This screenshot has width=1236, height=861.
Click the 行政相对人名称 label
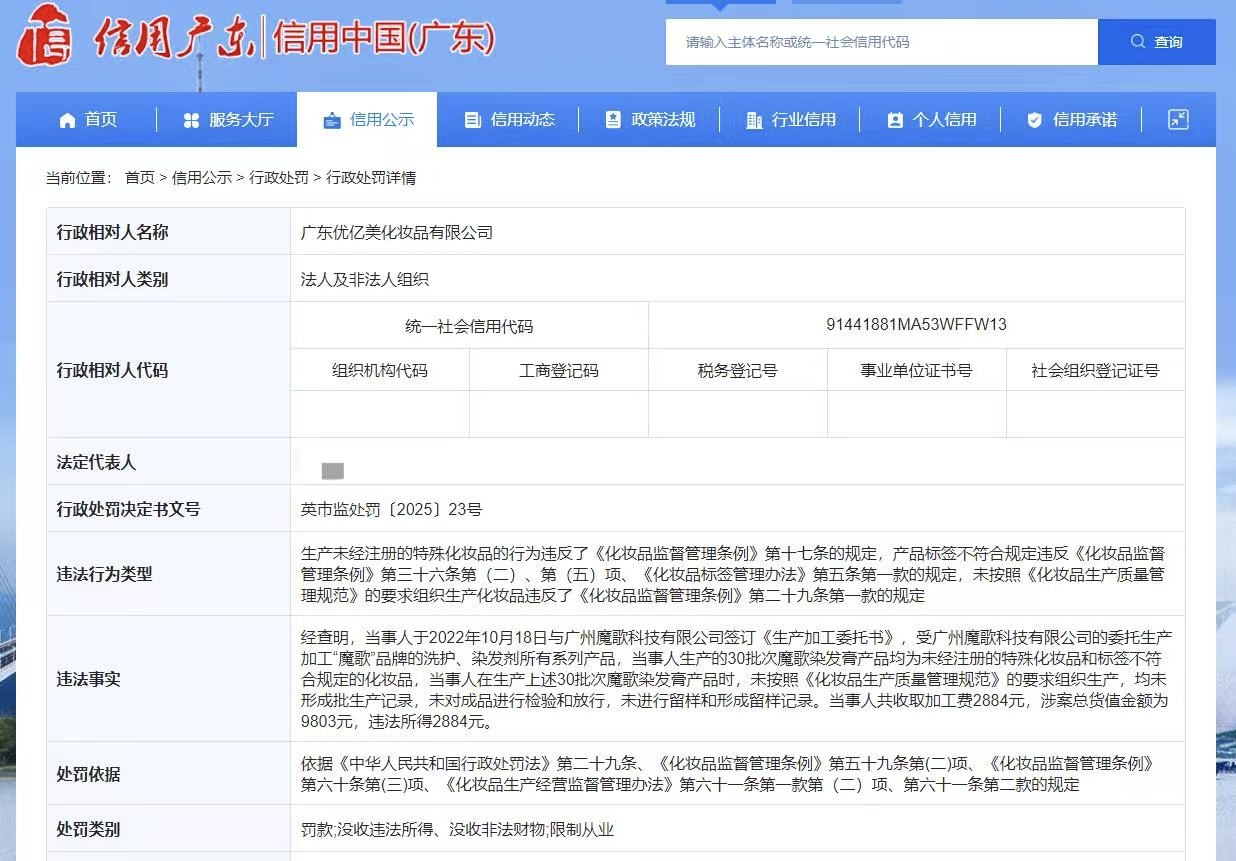(112, 232)
